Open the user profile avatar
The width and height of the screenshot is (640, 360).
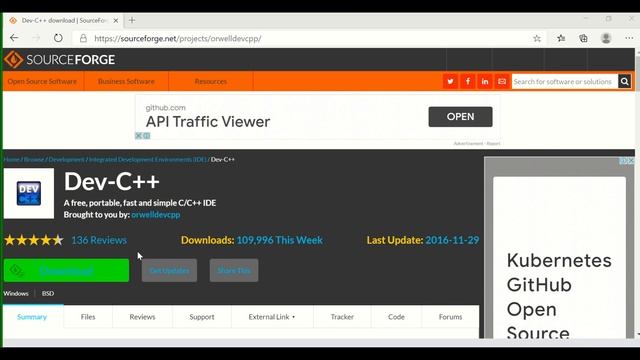click(x=606, y=38)
